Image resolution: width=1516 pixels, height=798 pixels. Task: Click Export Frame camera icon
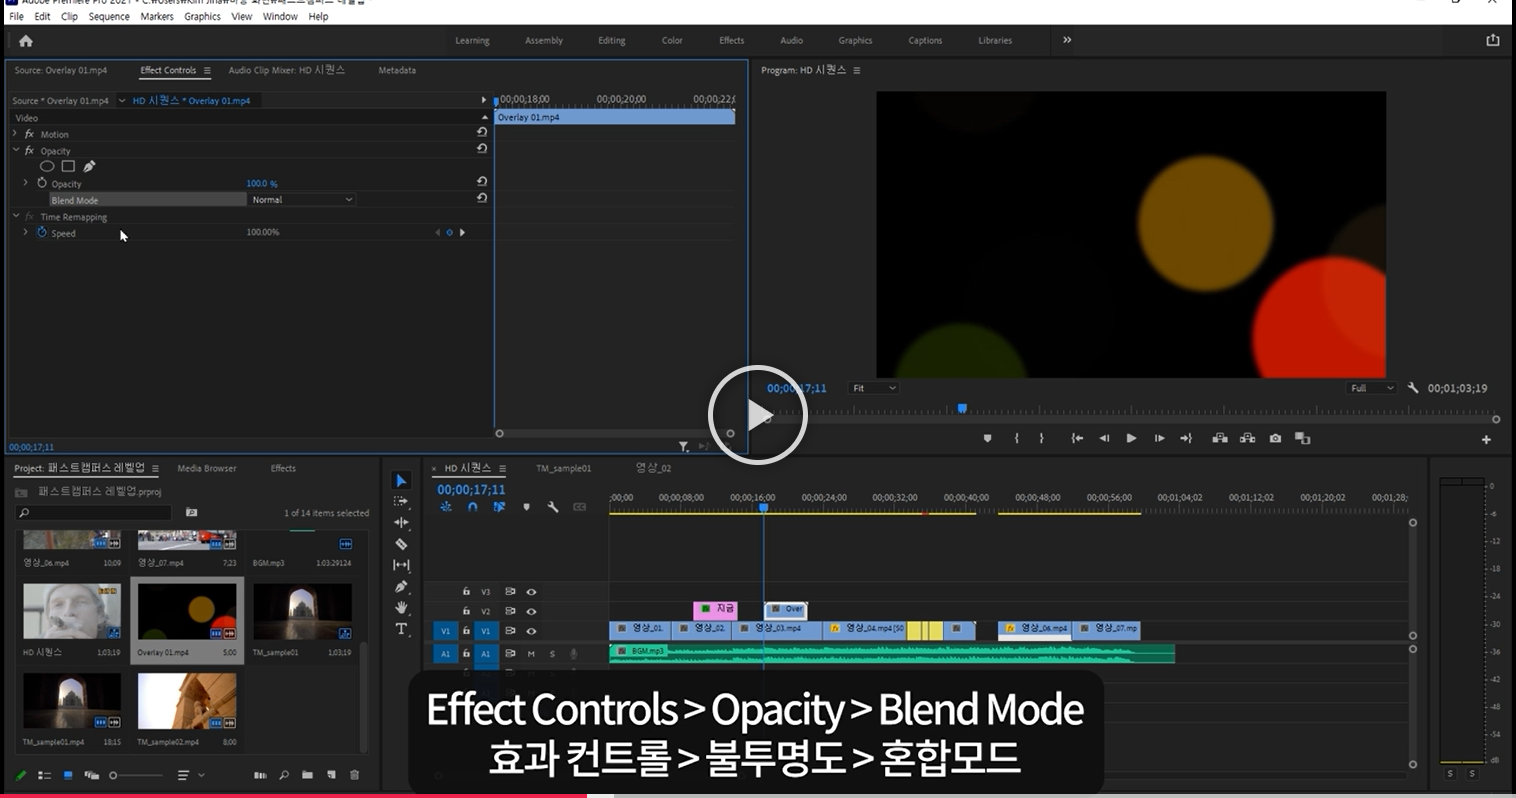click(x=1275, y=438)
